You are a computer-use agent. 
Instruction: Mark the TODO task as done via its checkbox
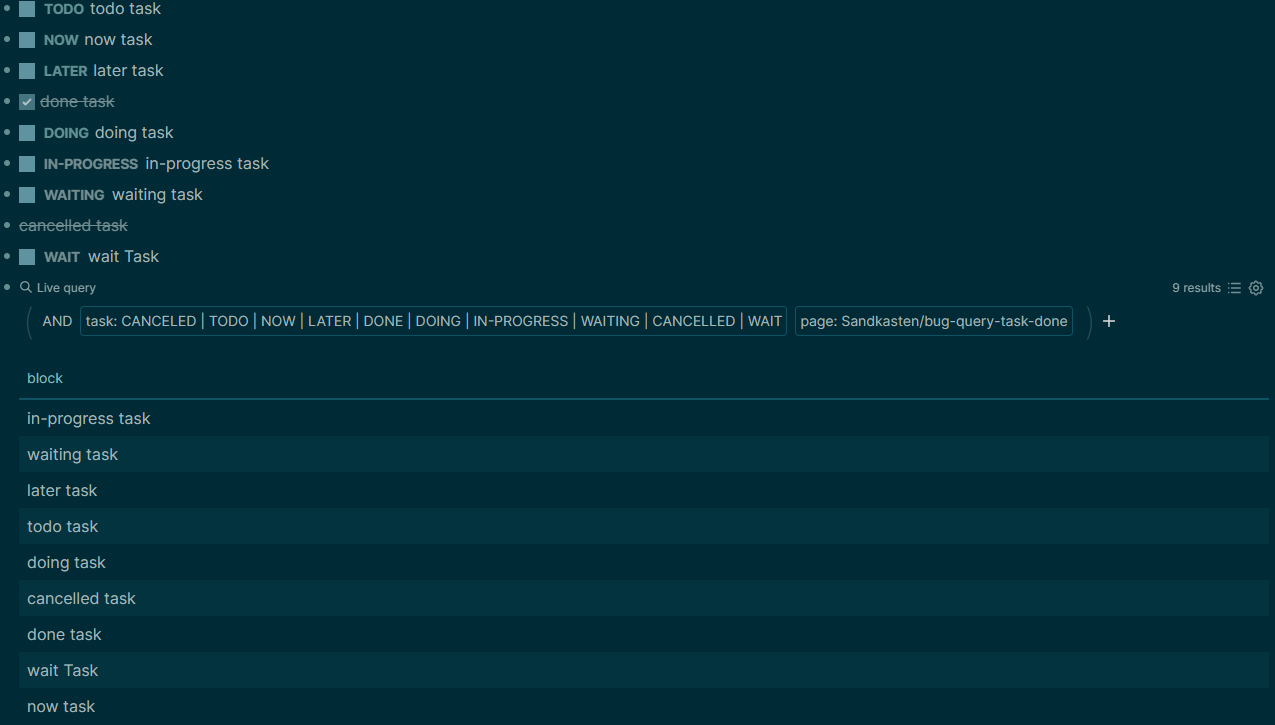pos(26,8)
